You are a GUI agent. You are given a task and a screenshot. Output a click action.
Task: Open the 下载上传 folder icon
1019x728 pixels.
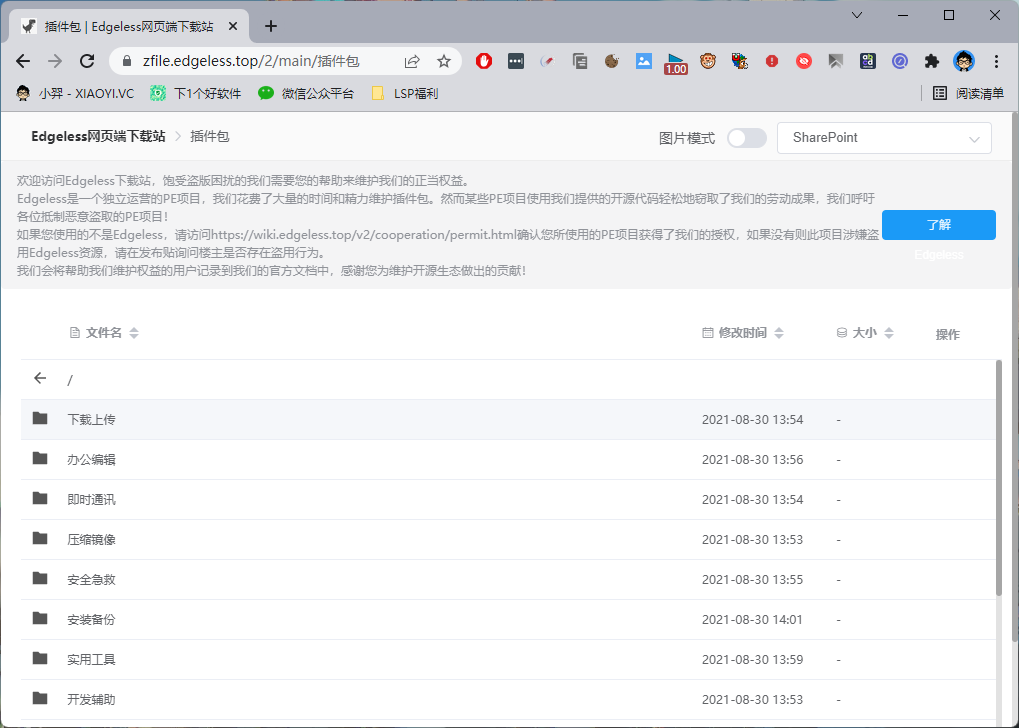(40, 419)
